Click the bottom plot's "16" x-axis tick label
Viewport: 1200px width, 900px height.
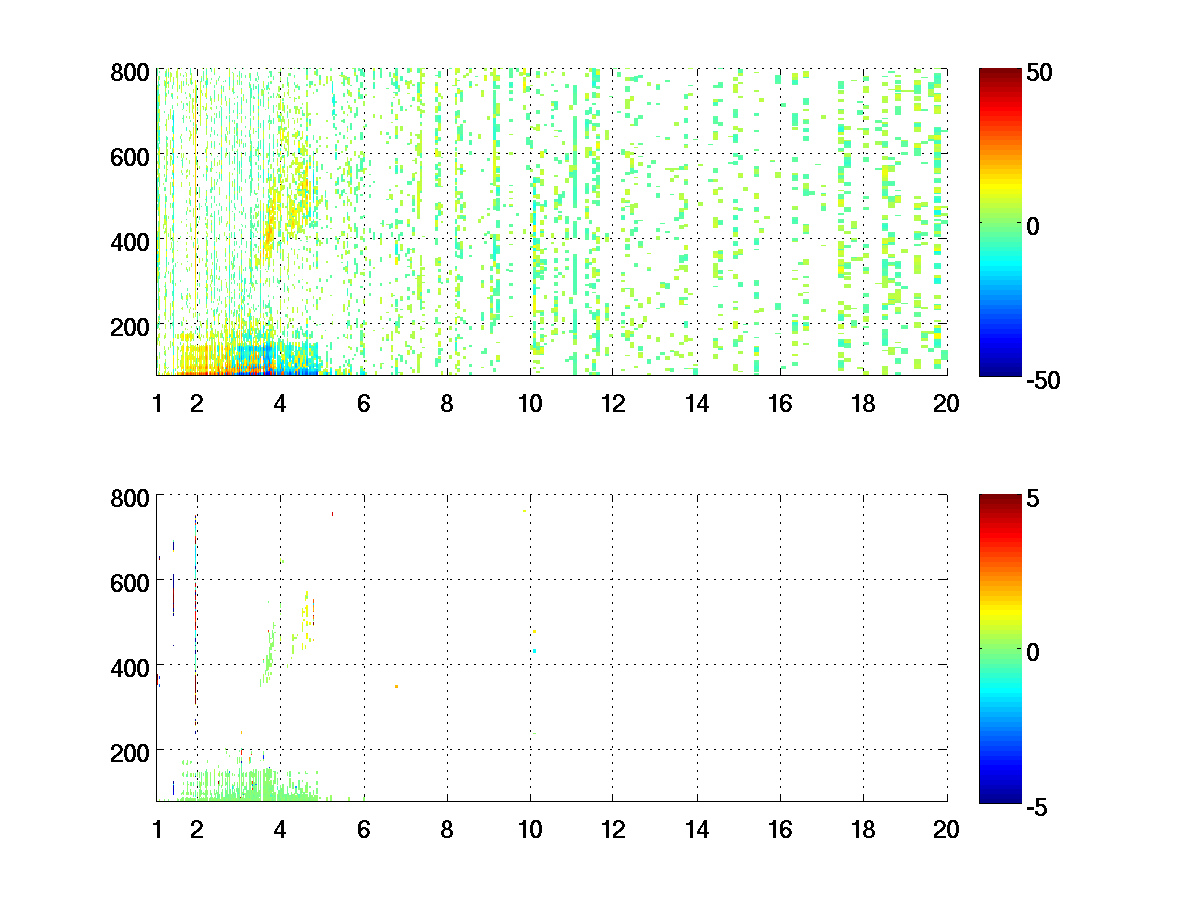tap(780, 829)
